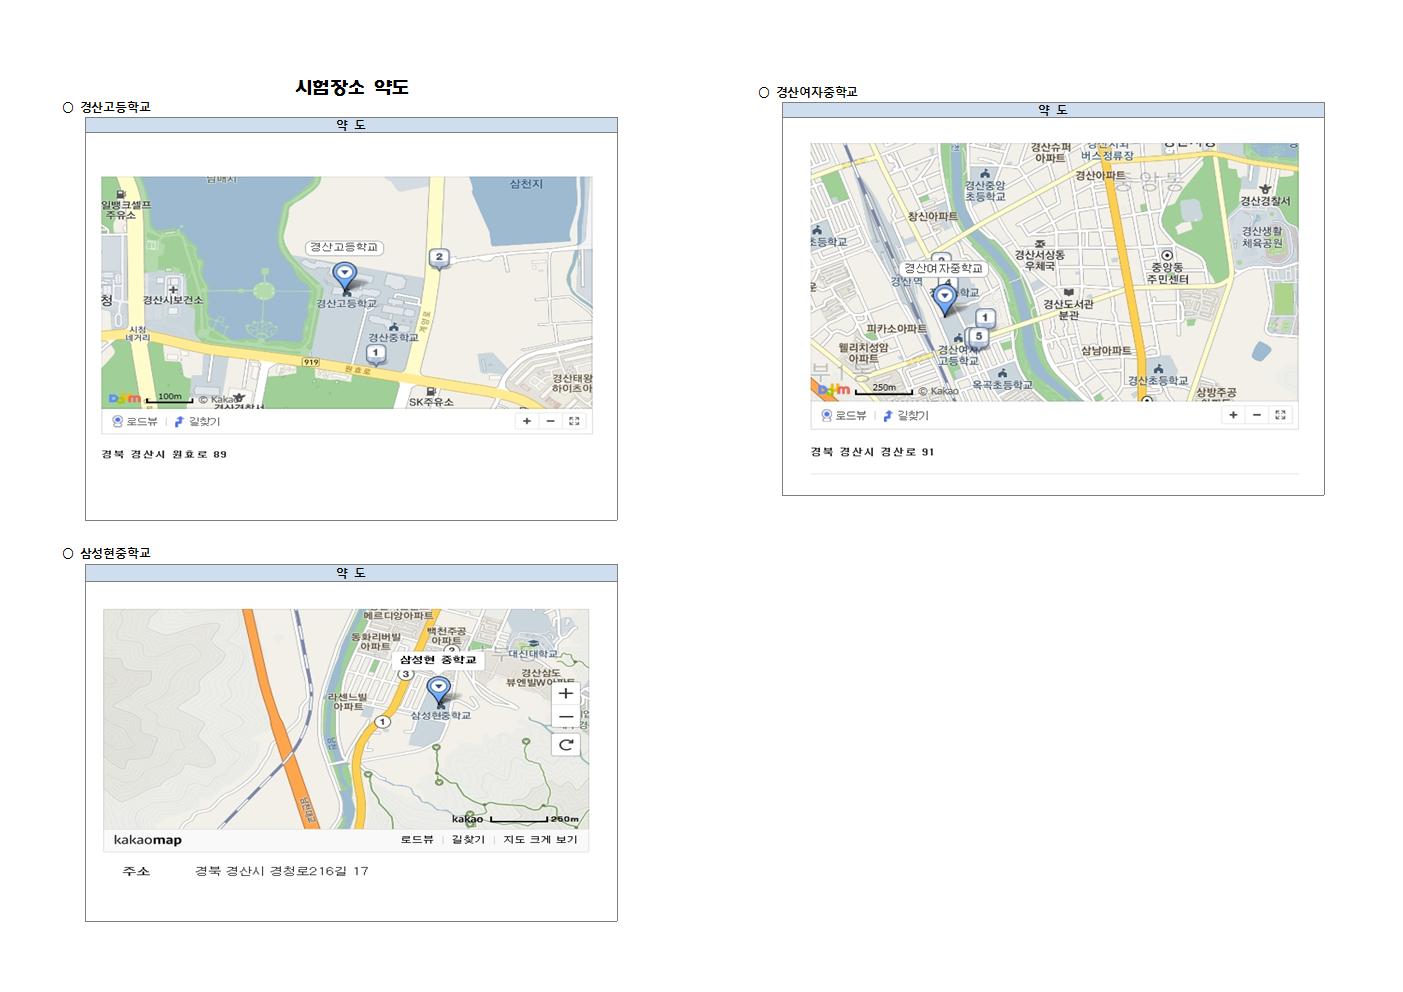
Task: Click numbered marker 2 on 경산고등학교 map
Action: pyautogui.click(x=438, y=258)
